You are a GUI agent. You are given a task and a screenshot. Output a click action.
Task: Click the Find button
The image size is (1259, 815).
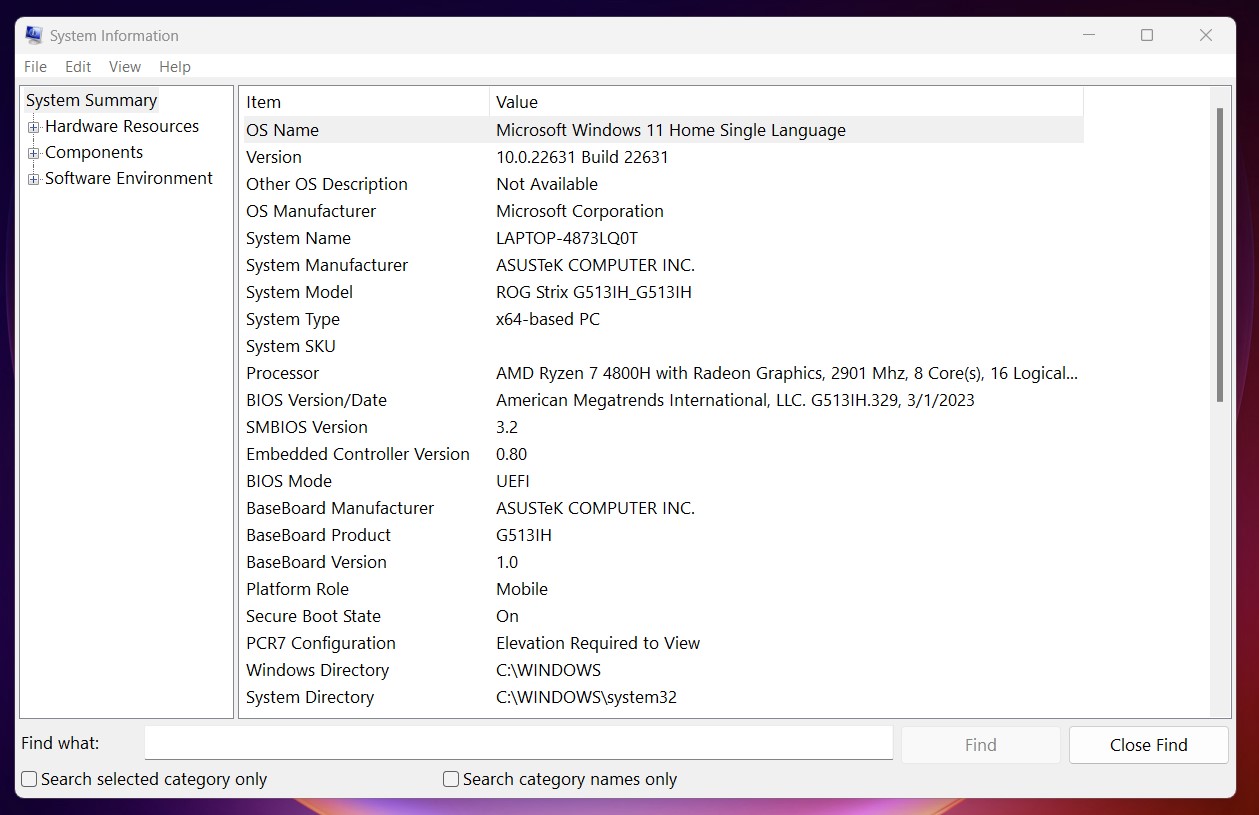click(980, 745)
